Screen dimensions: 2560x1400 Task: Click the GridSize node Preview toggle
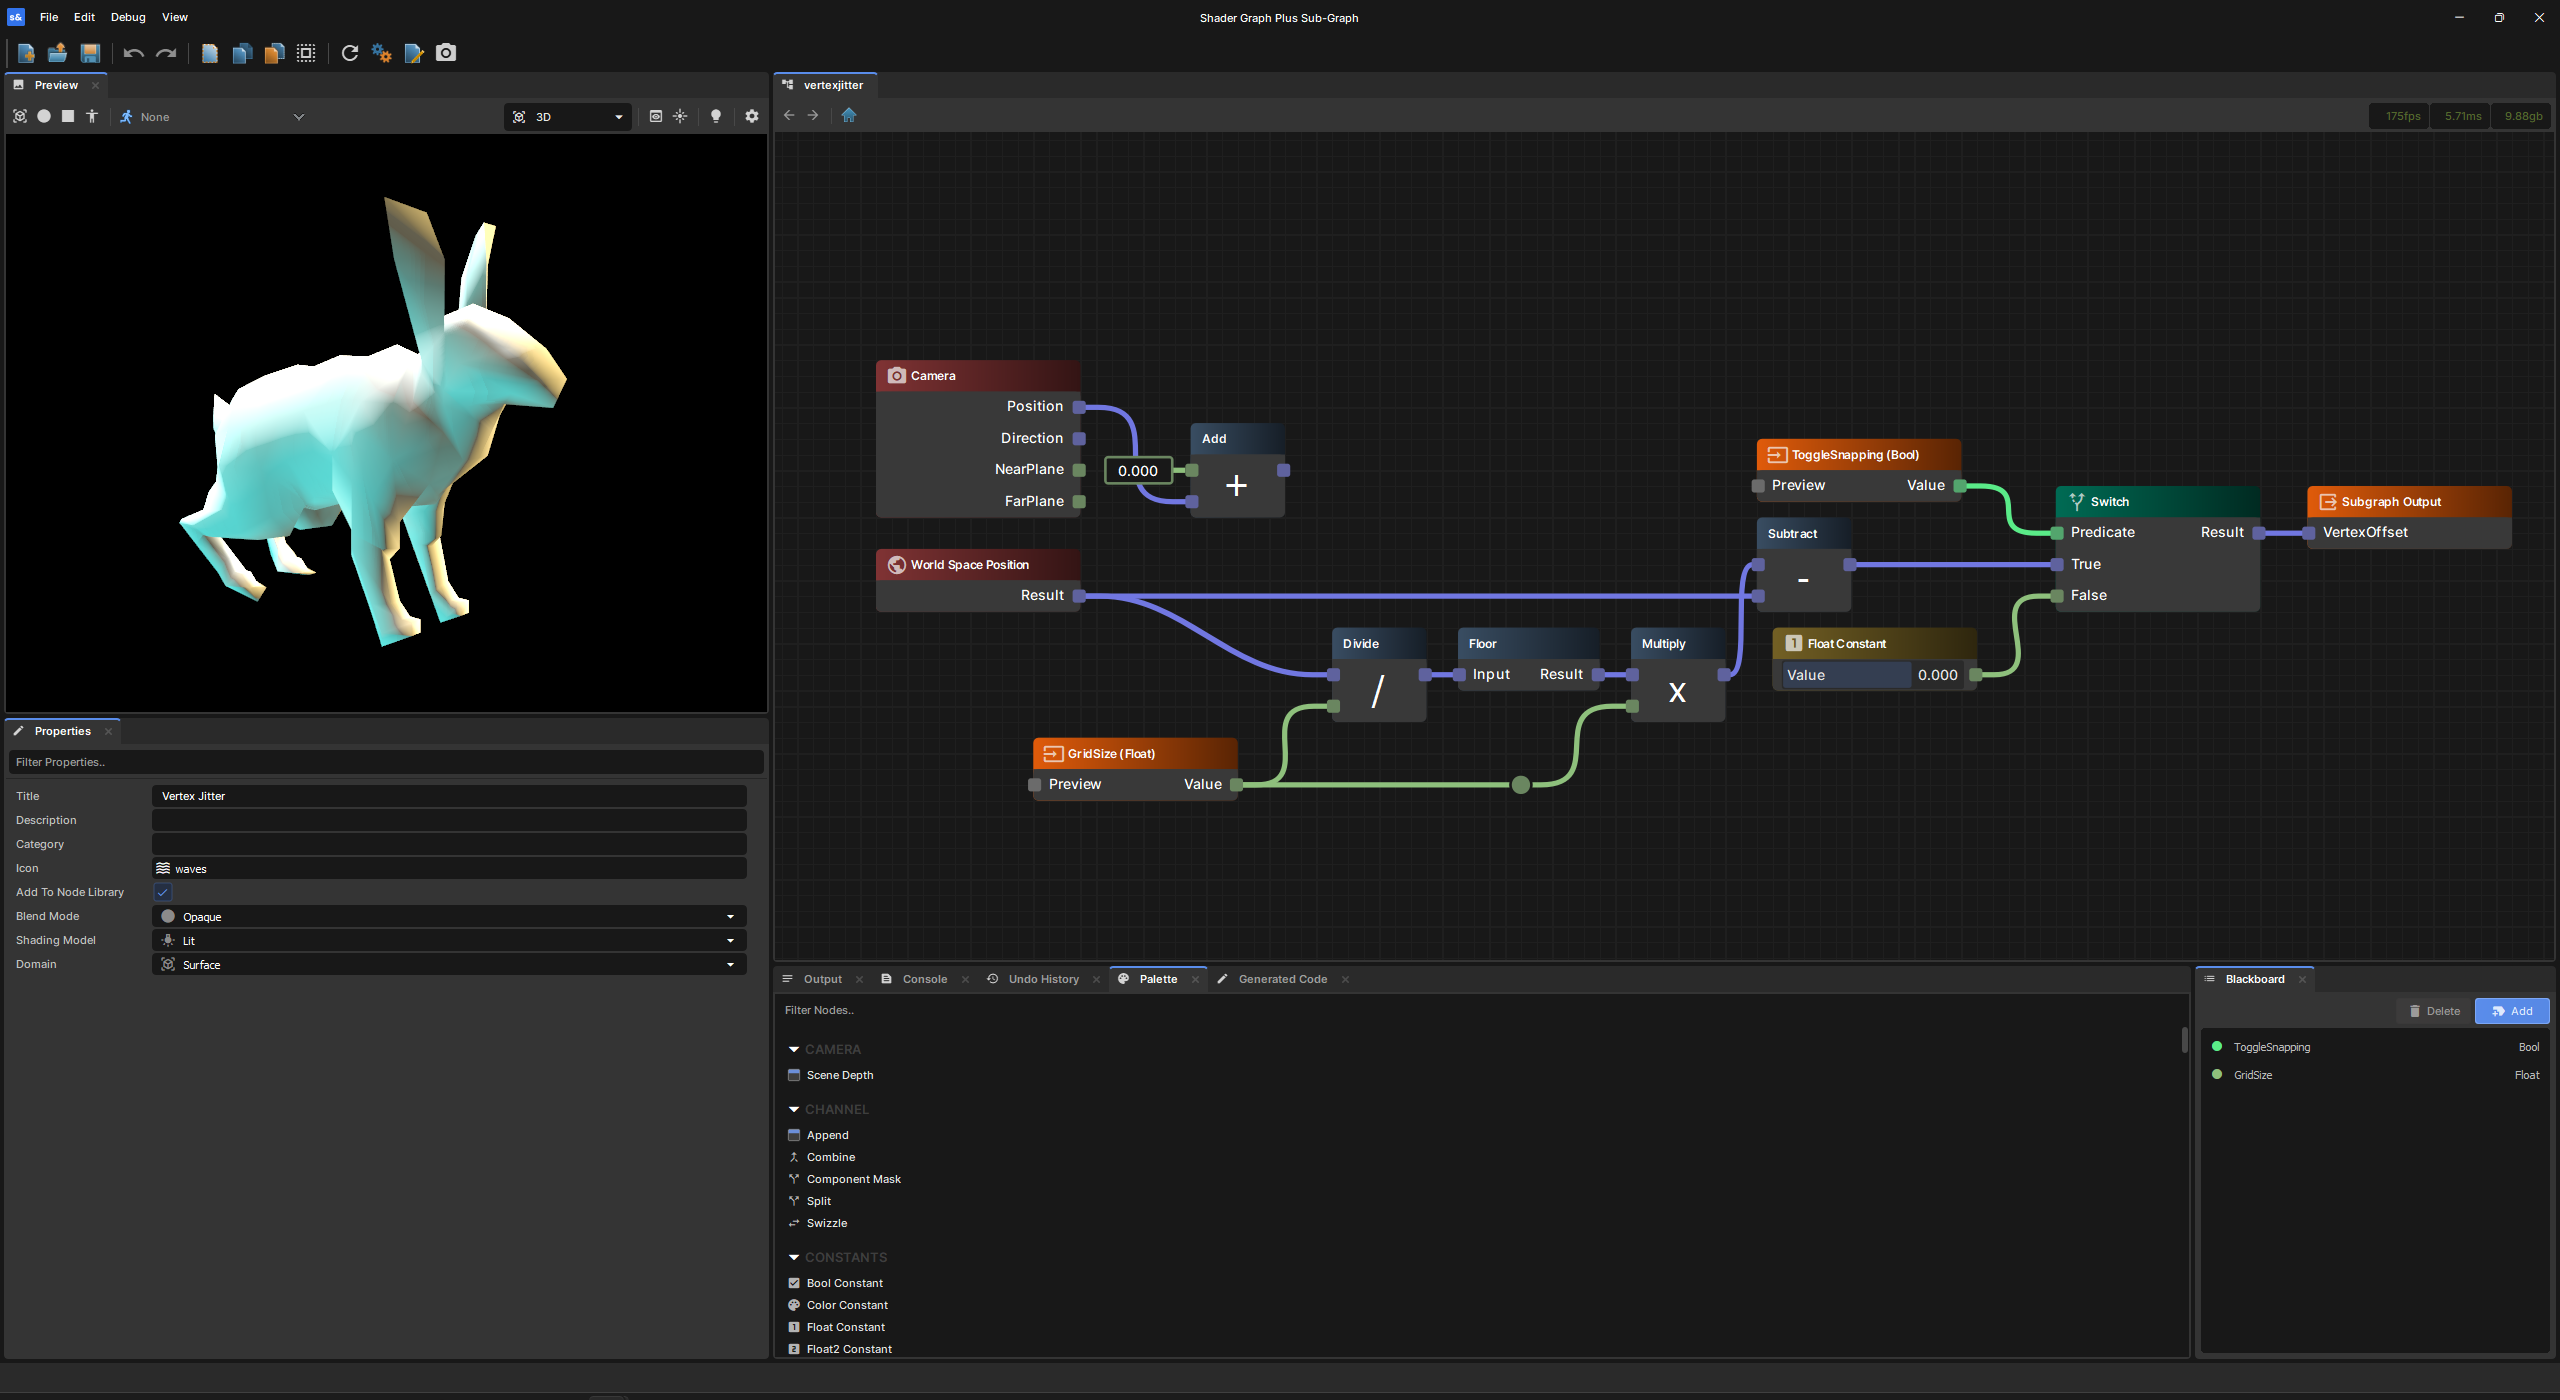pyautogui.click(x=1035, y=785)
